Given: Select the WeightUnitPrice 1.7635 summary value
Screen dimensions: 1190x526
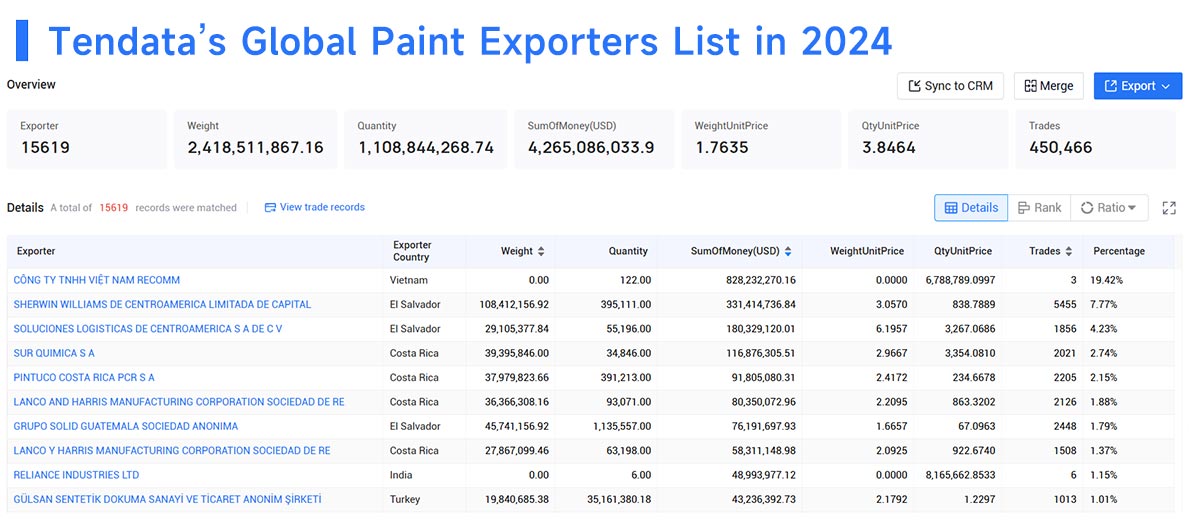Looking at the screenshot, I should point(722,147).
